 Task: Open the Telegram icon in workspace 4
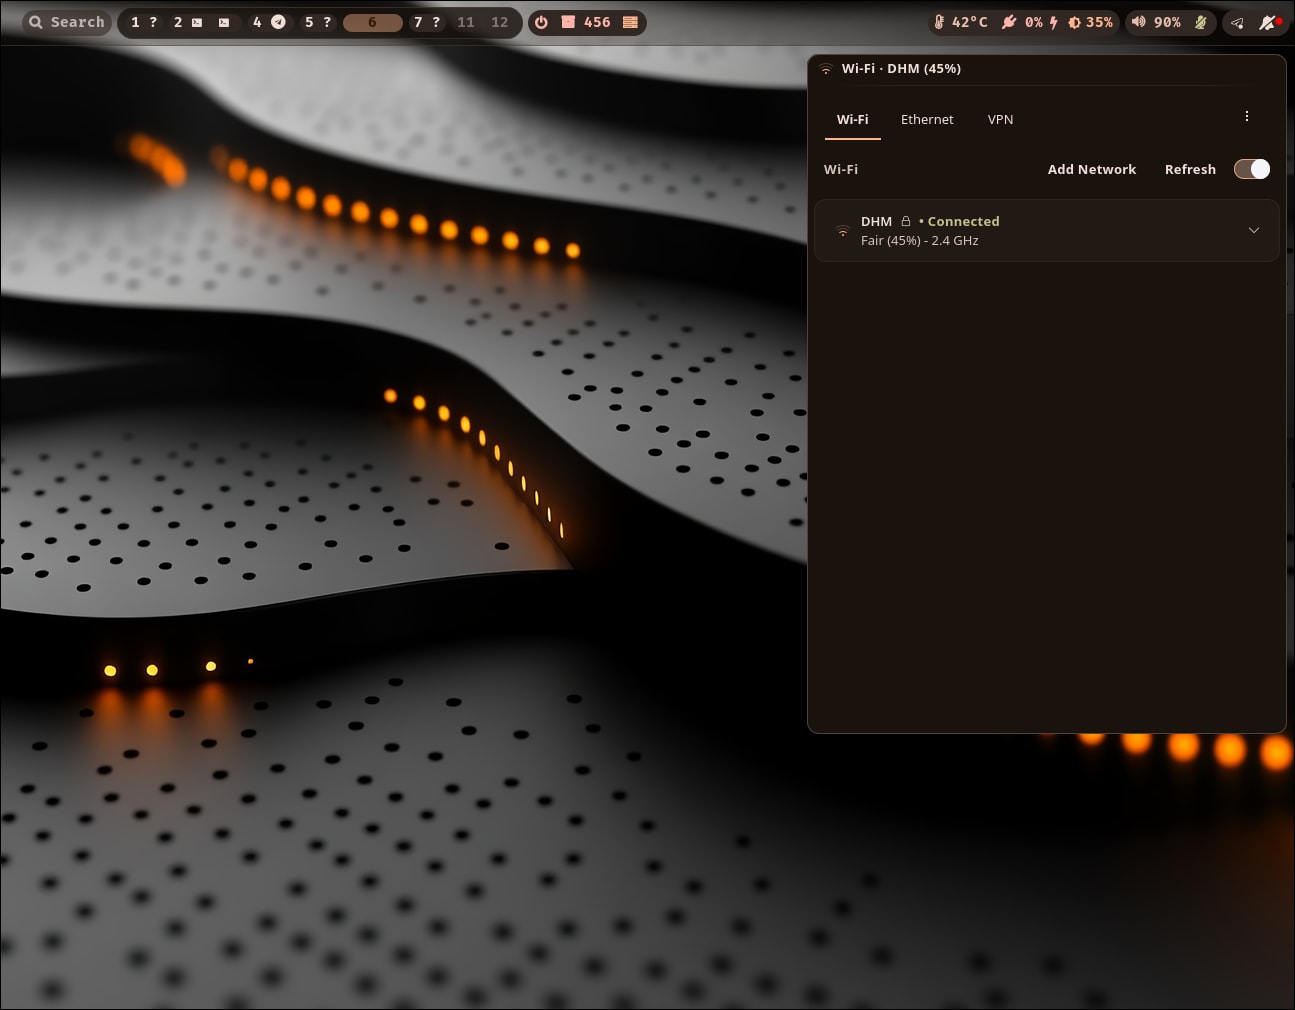point(279,22)
